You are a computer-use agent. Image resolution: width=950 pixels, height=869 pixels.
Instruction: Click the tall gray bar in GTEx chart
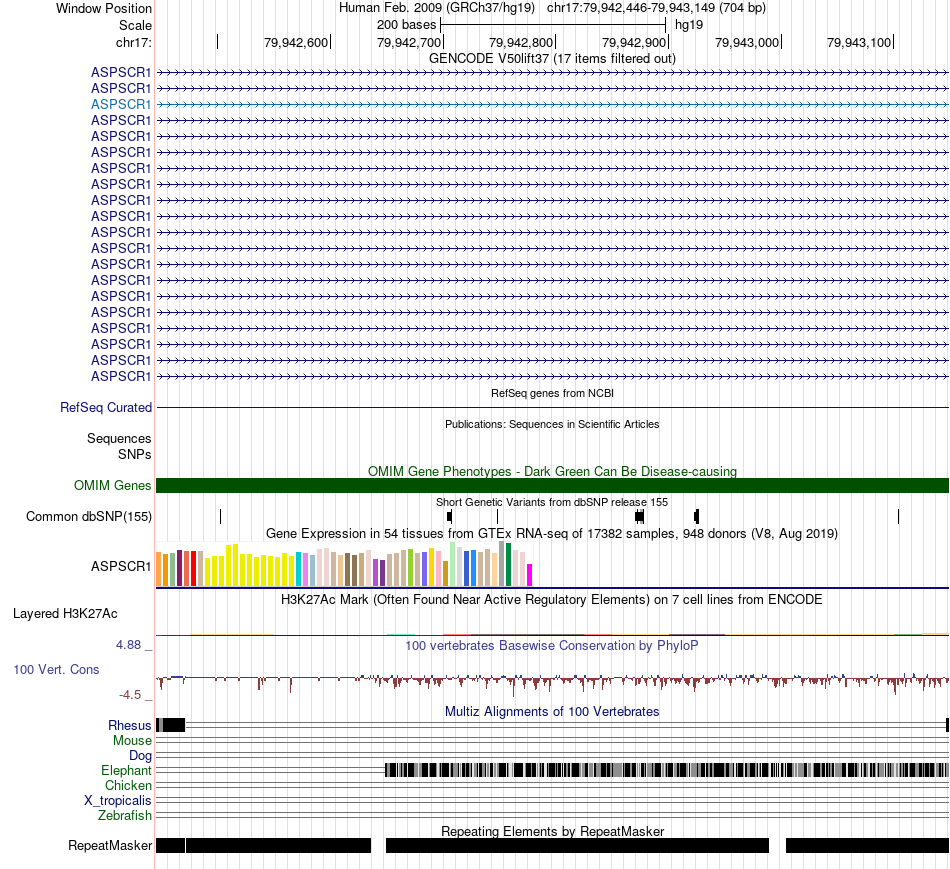pyautogui.click(x=502, y=564)
